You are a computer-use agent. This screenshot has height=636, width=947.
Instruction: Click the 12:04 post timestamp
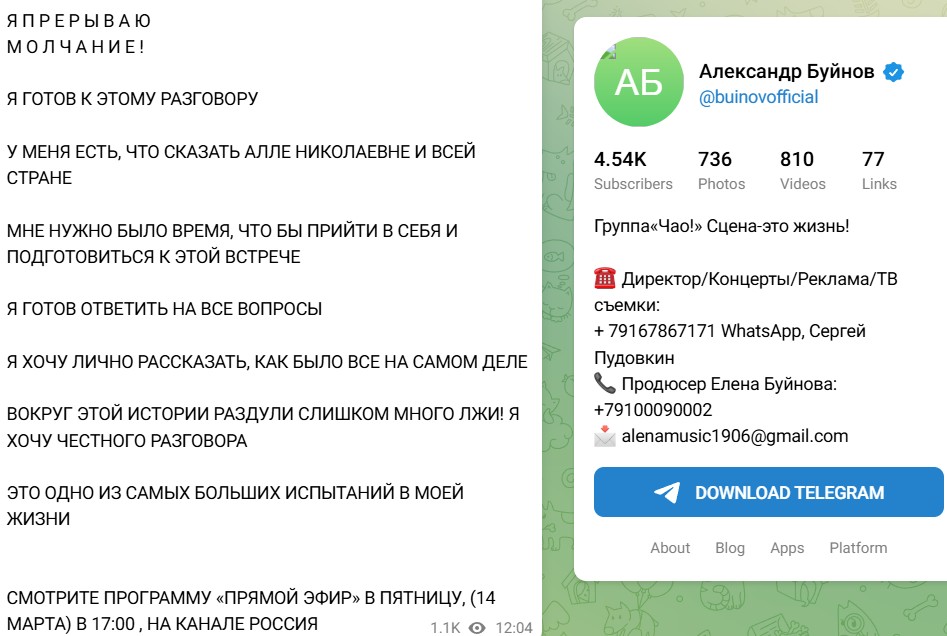pos(514,628)
